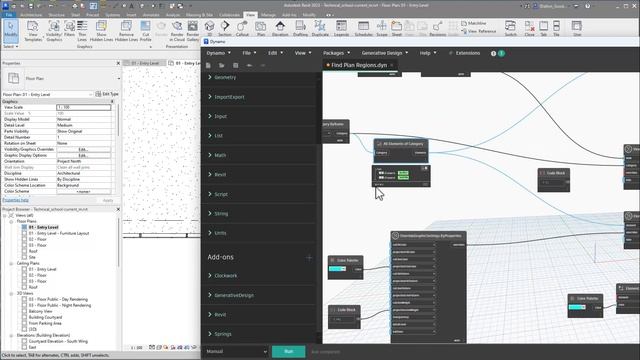The image size is (640, 360).
Task: Click the right Color Palette node swatch
Action: [577, 307]
